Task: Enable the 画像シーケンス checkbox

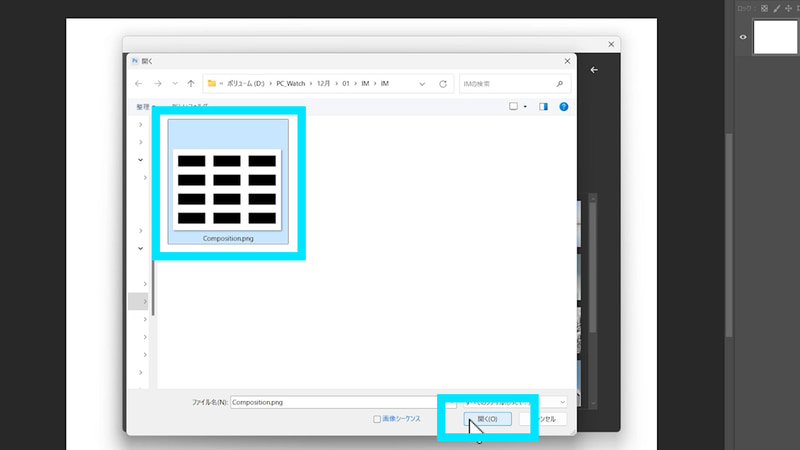Action: [377, 419]
